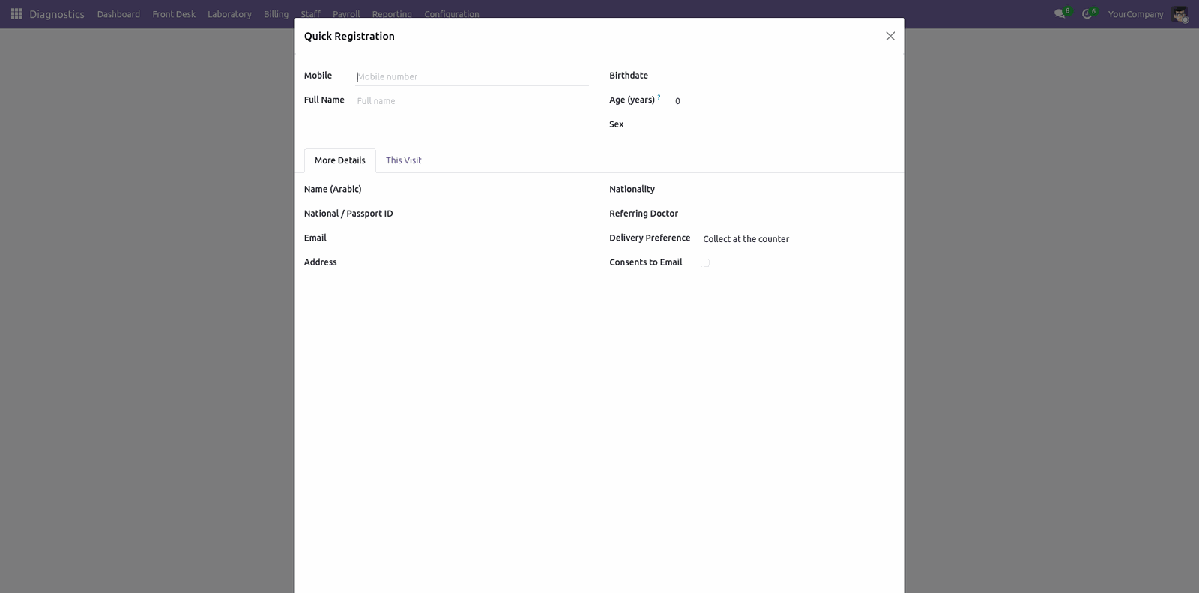
Task: Open the Billing menu
Action: pos(276,14)
